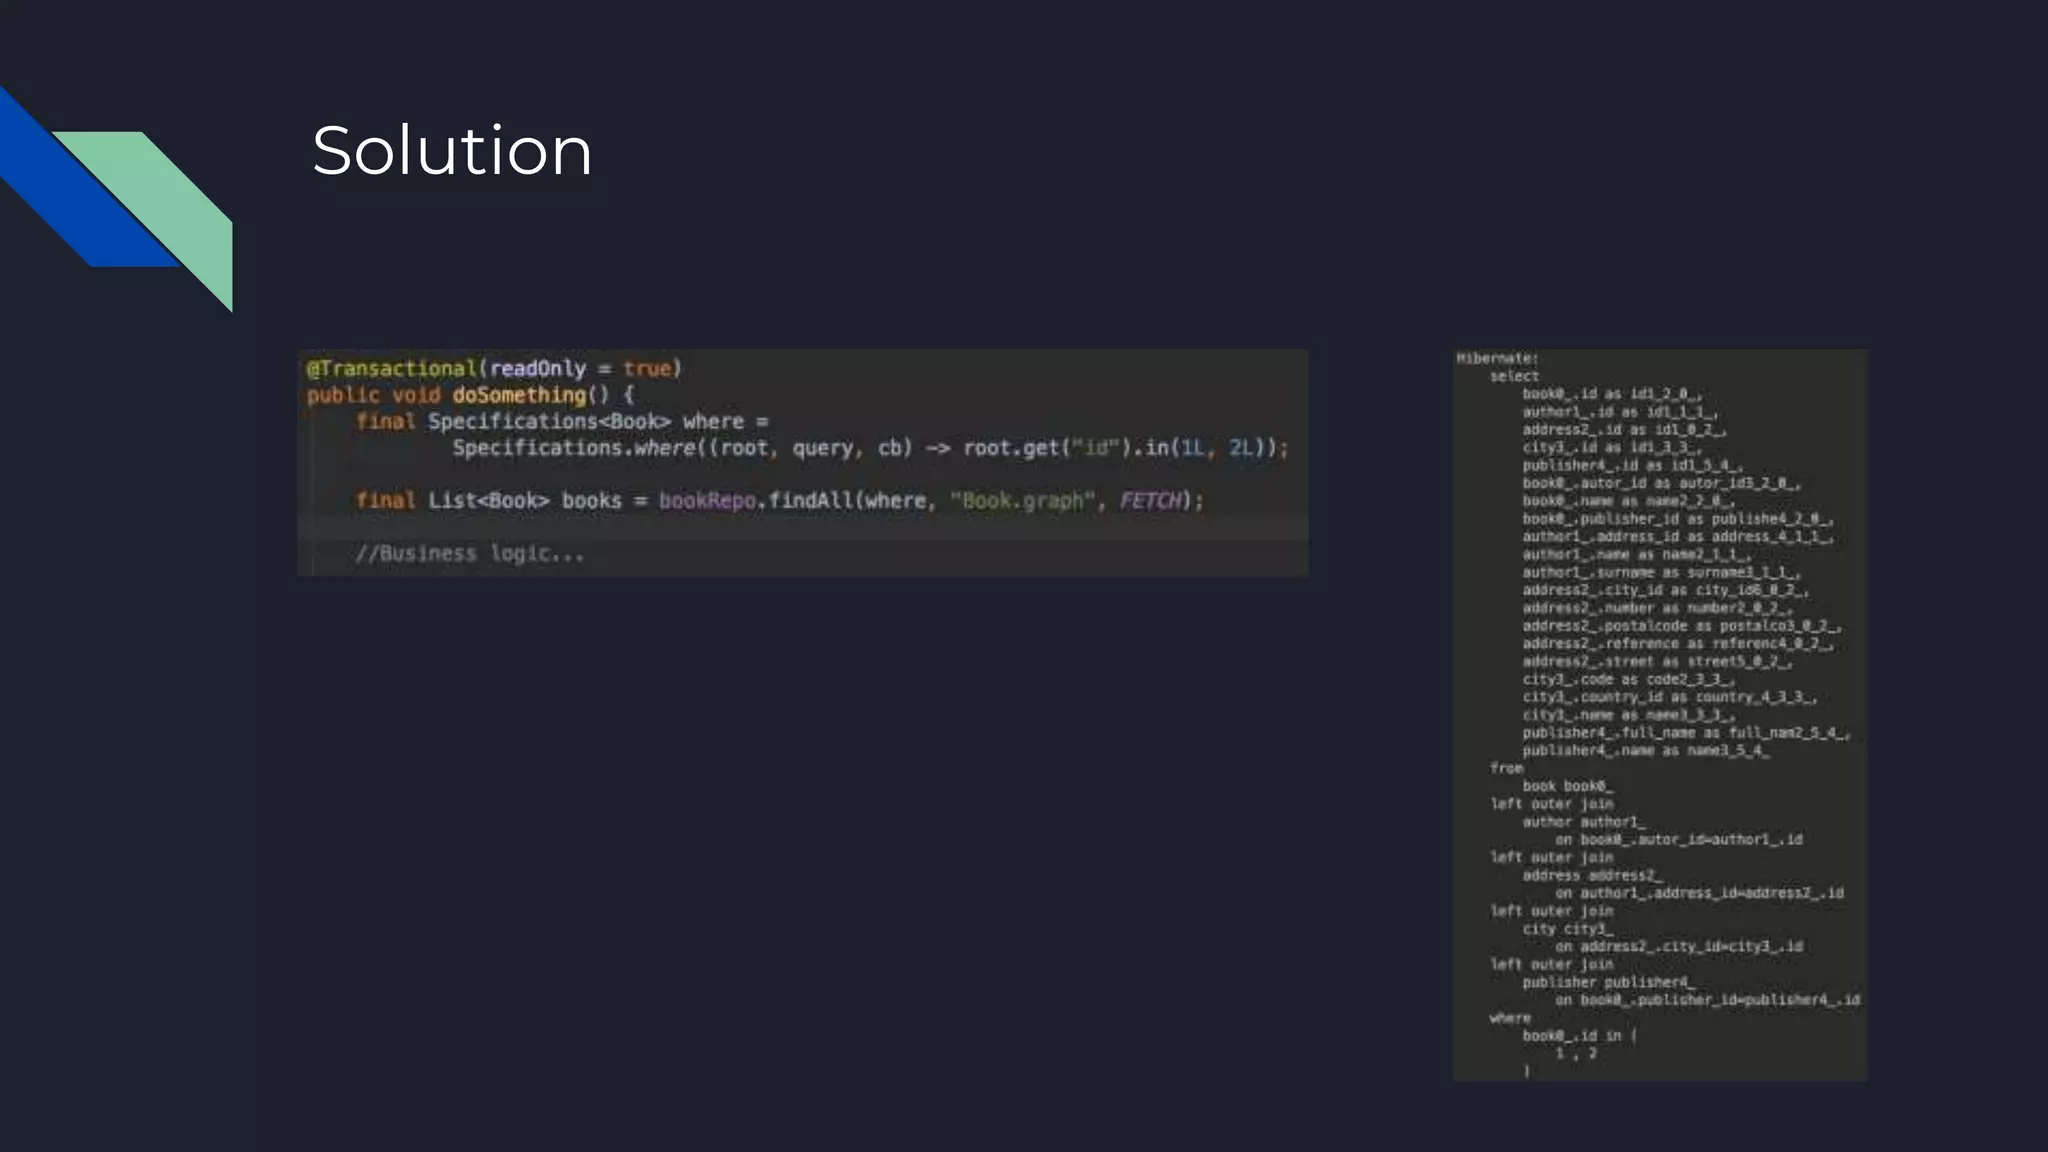
Task: Click the "//Business logic..." comment
Action: point(470,554)
